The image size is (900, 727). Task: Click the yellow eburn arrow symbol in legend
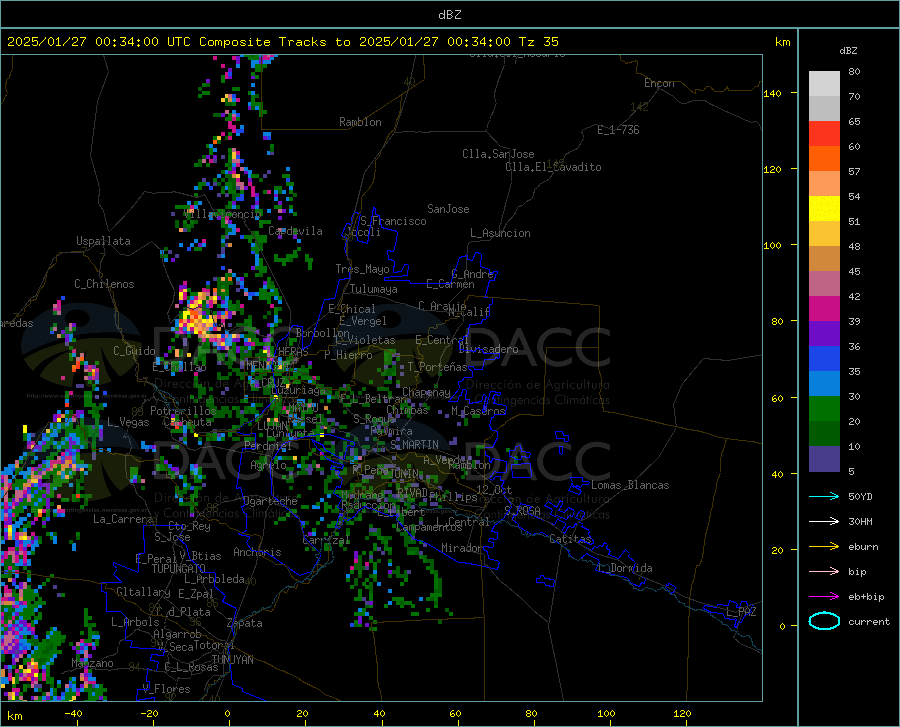824,547
